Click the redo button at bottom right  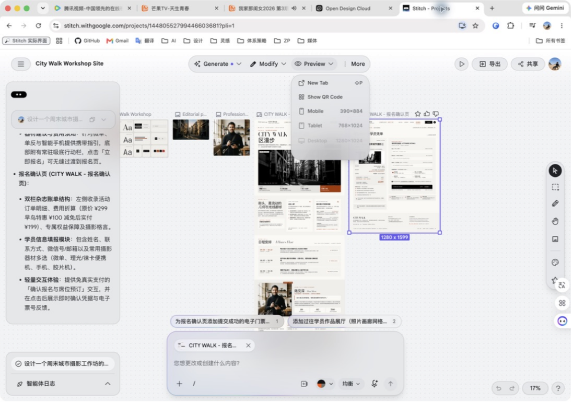pos(512,388)
